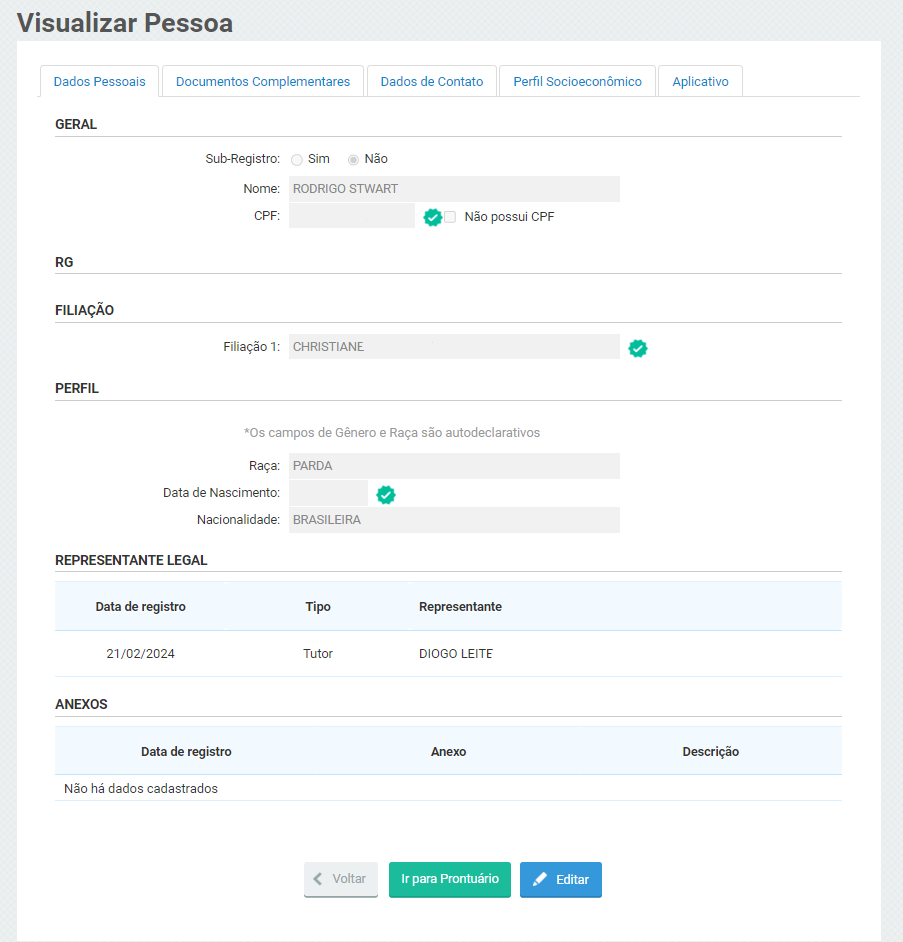Screen dimensions: 903x942
Task: Click the verified badge beside Data de Nascimento
Action: 385,494
